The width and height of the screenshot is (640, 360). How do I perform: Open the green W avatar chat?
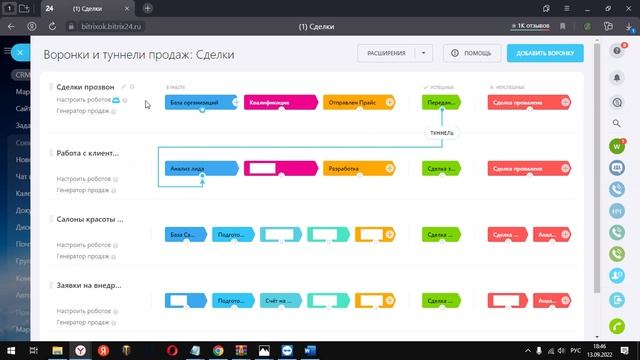[617, 146]
